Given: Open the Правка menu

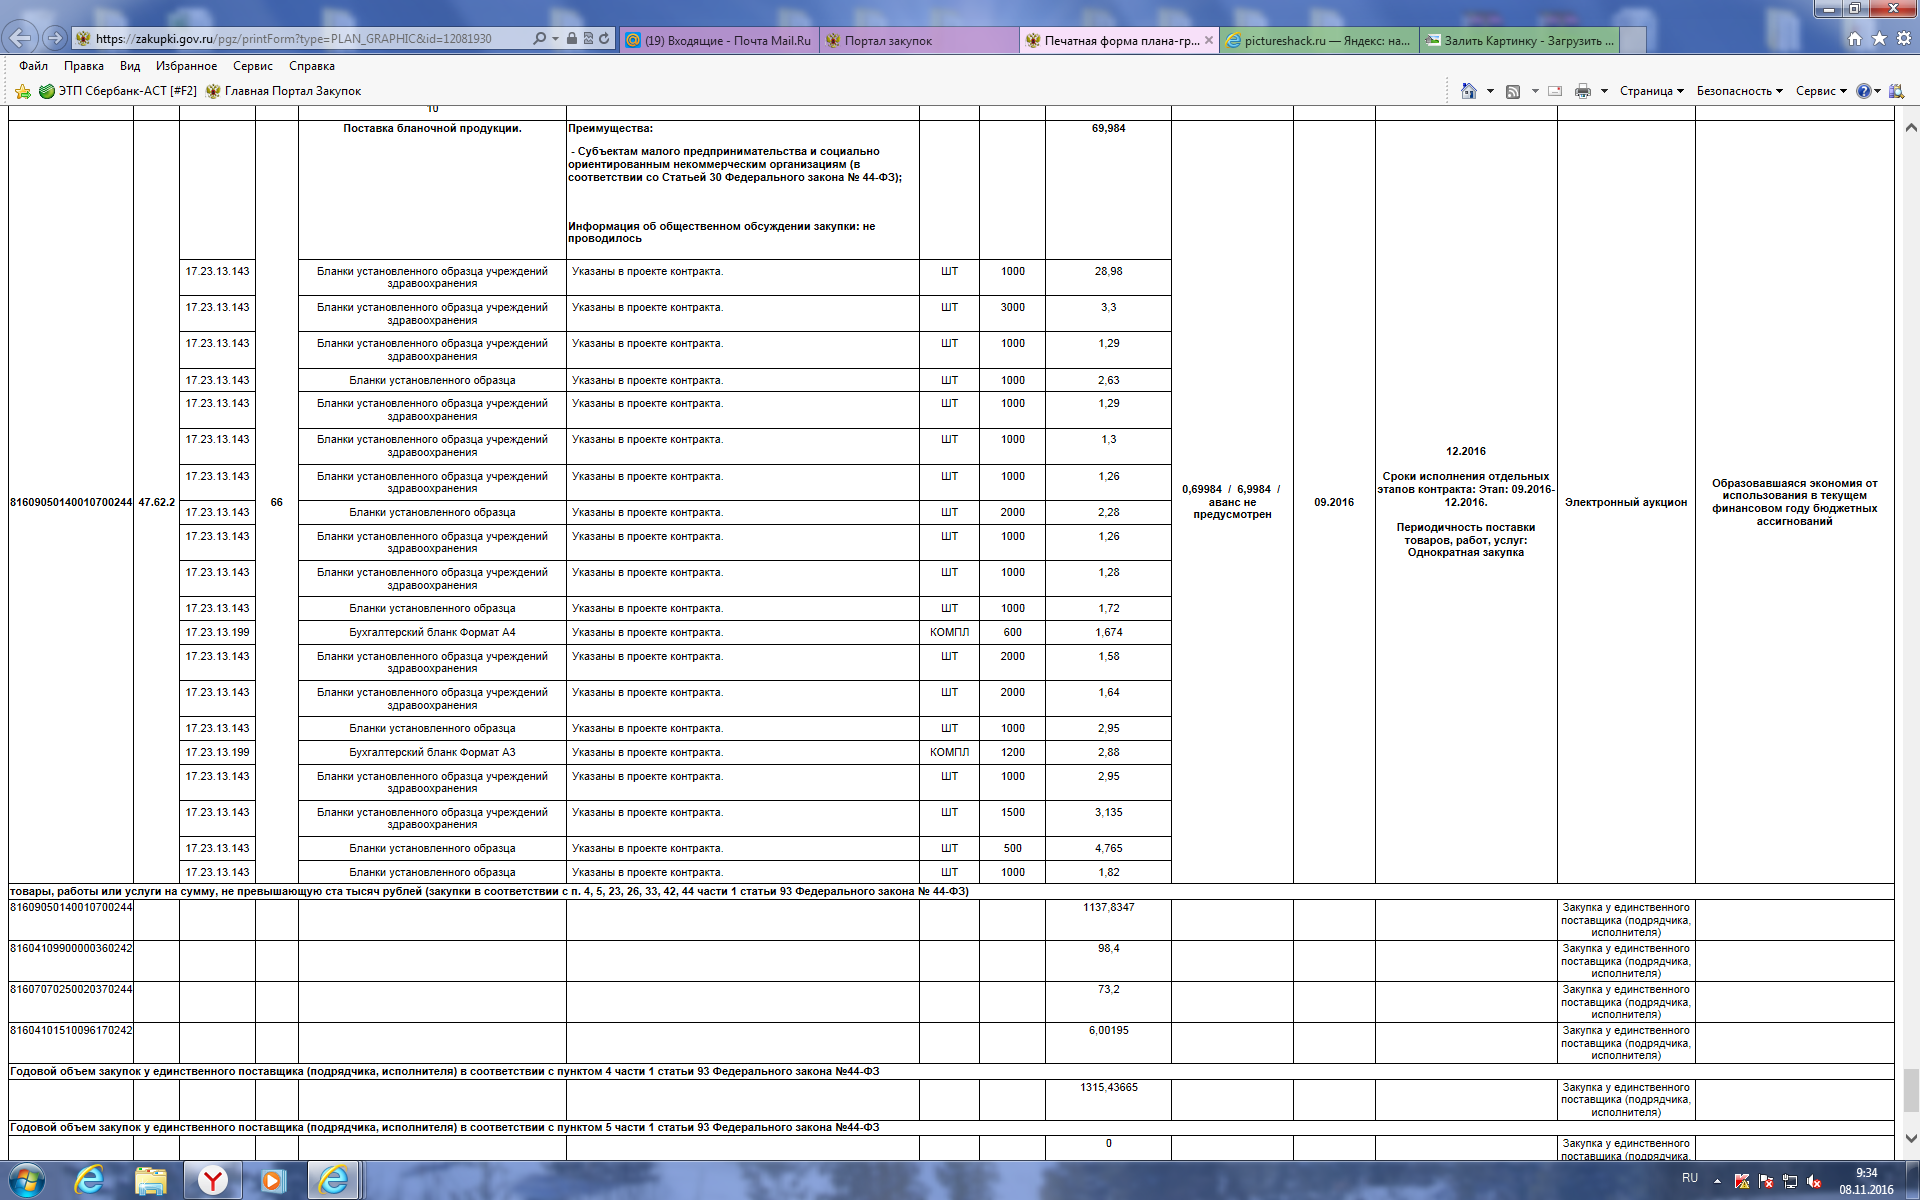Looking at the screenshot, I should (84, 66).
